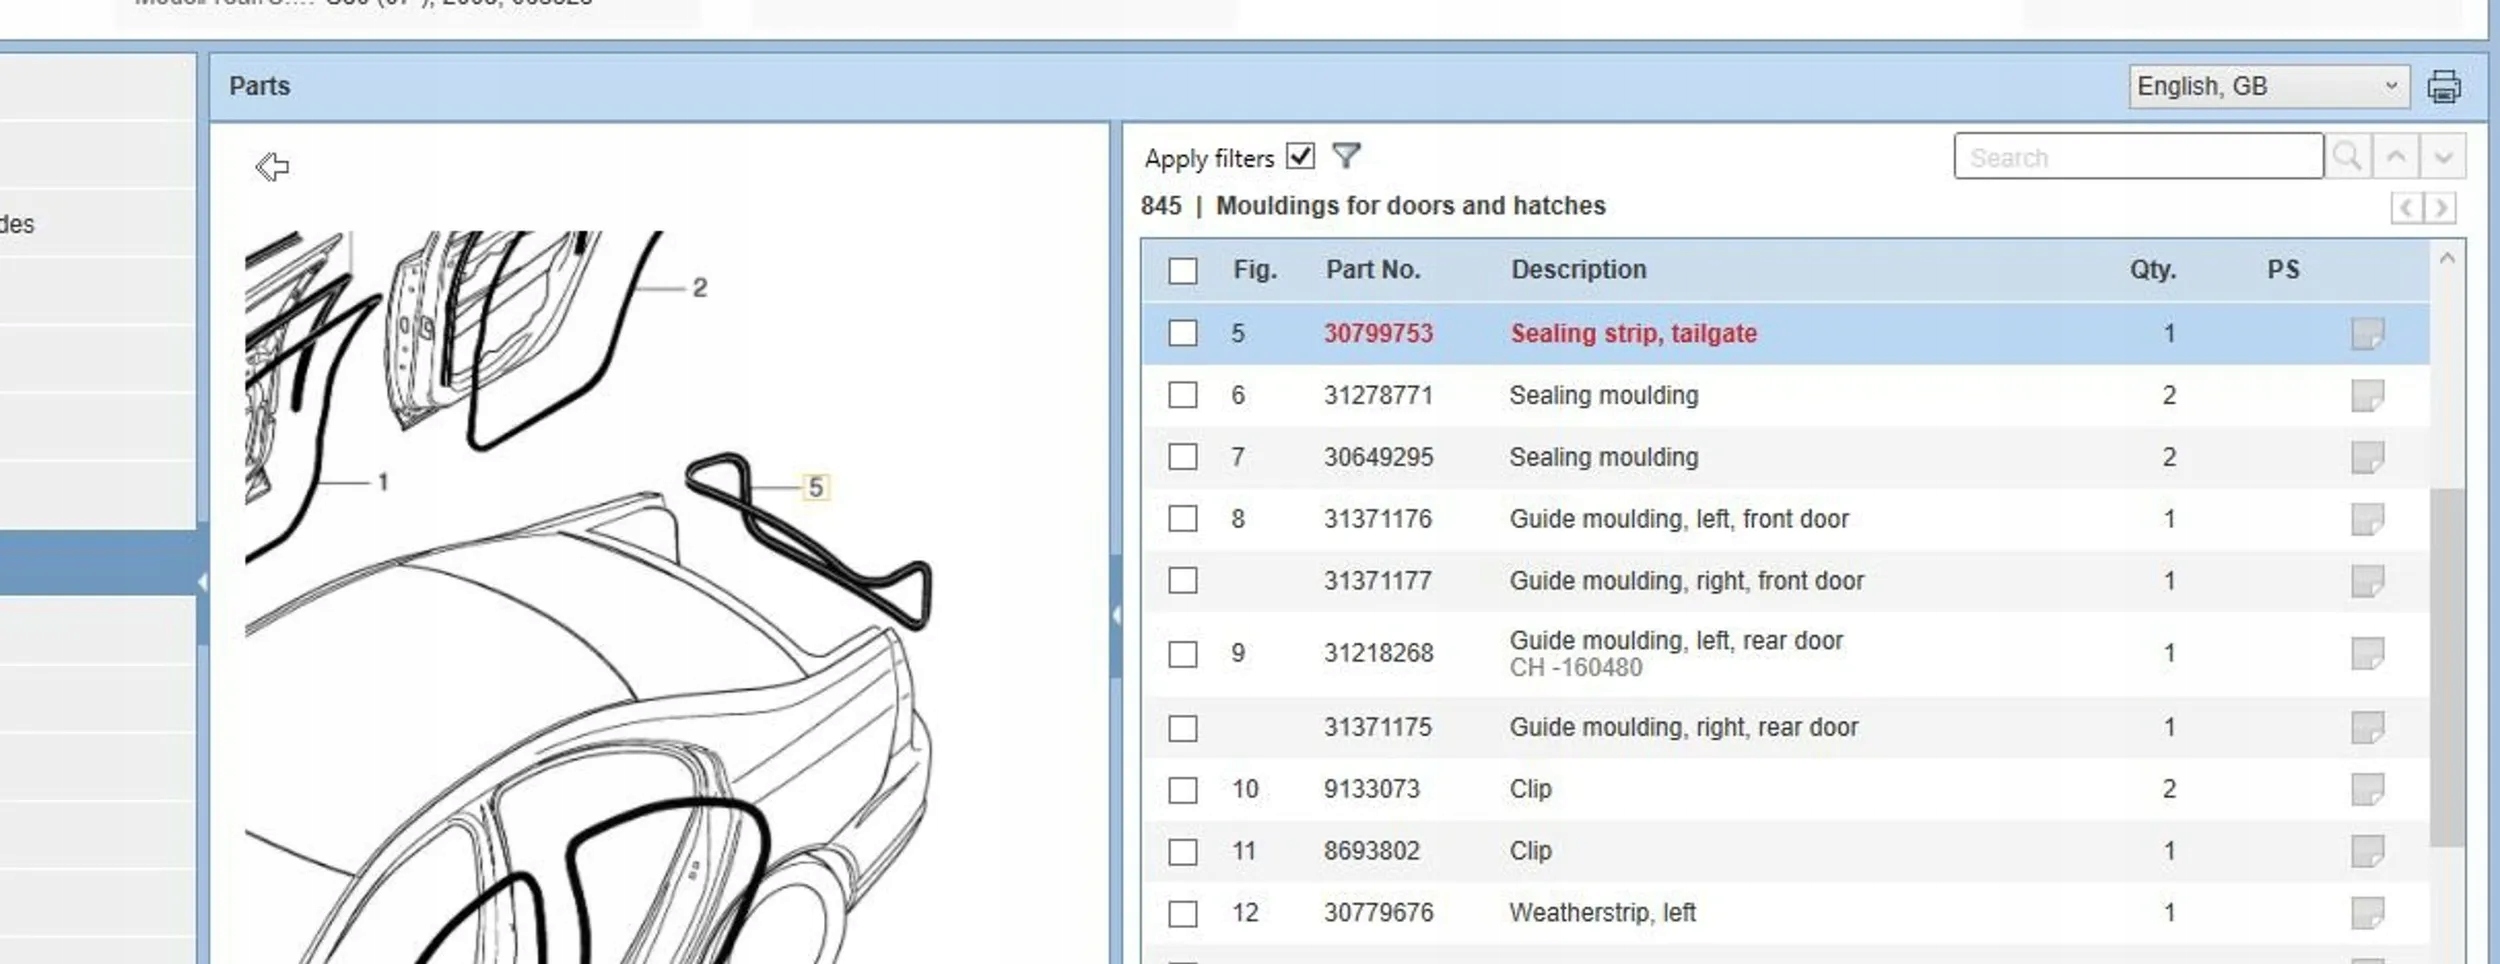Focus the parts Search field

click(2138, 157)
